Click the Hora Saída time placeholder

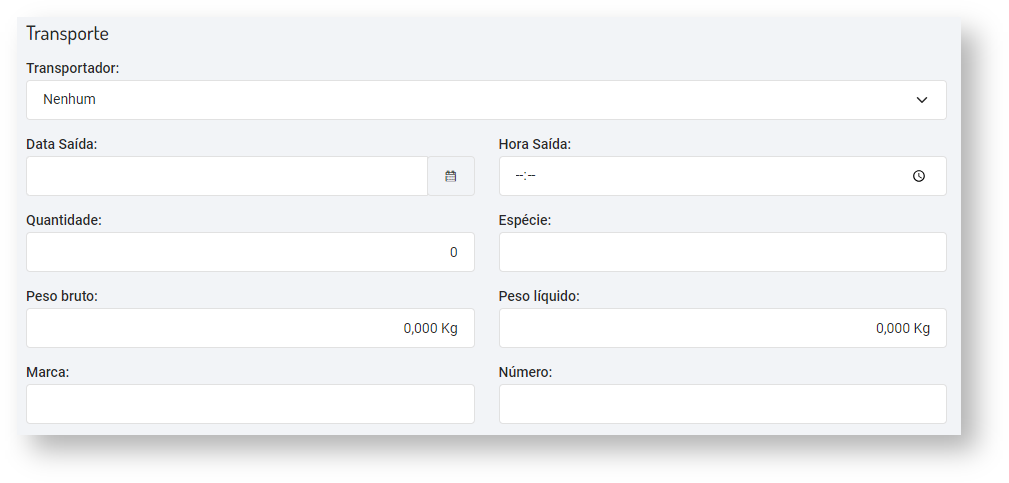[x=526, y=176]
